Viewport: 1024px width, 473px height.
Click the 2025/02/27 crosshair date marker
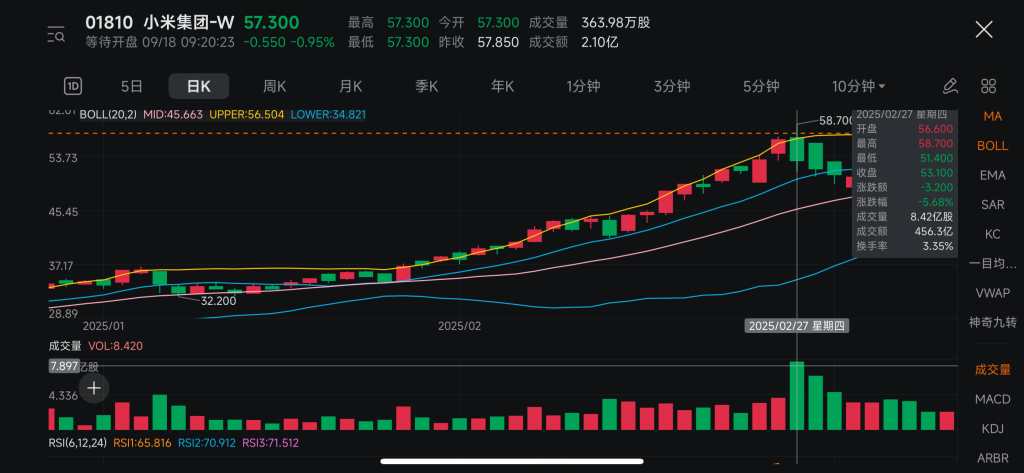(797, 325)
